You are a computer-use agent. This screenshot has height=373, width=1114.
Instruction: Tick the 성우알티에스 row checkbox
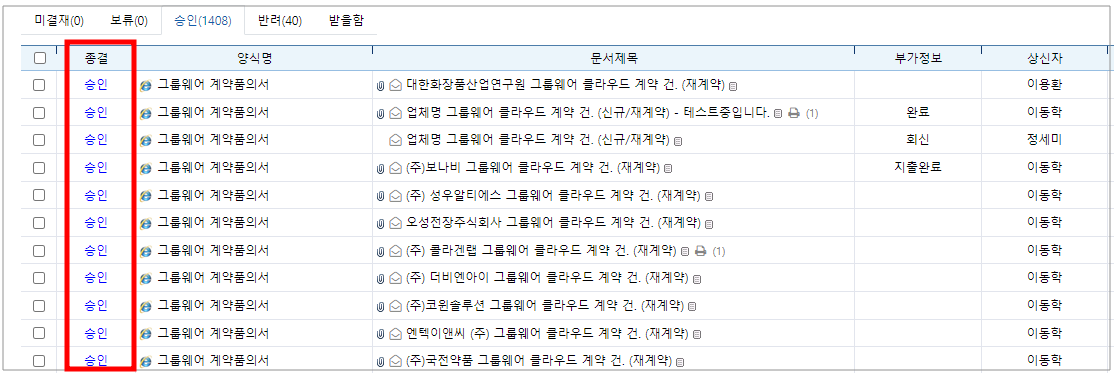coord(39,195)
